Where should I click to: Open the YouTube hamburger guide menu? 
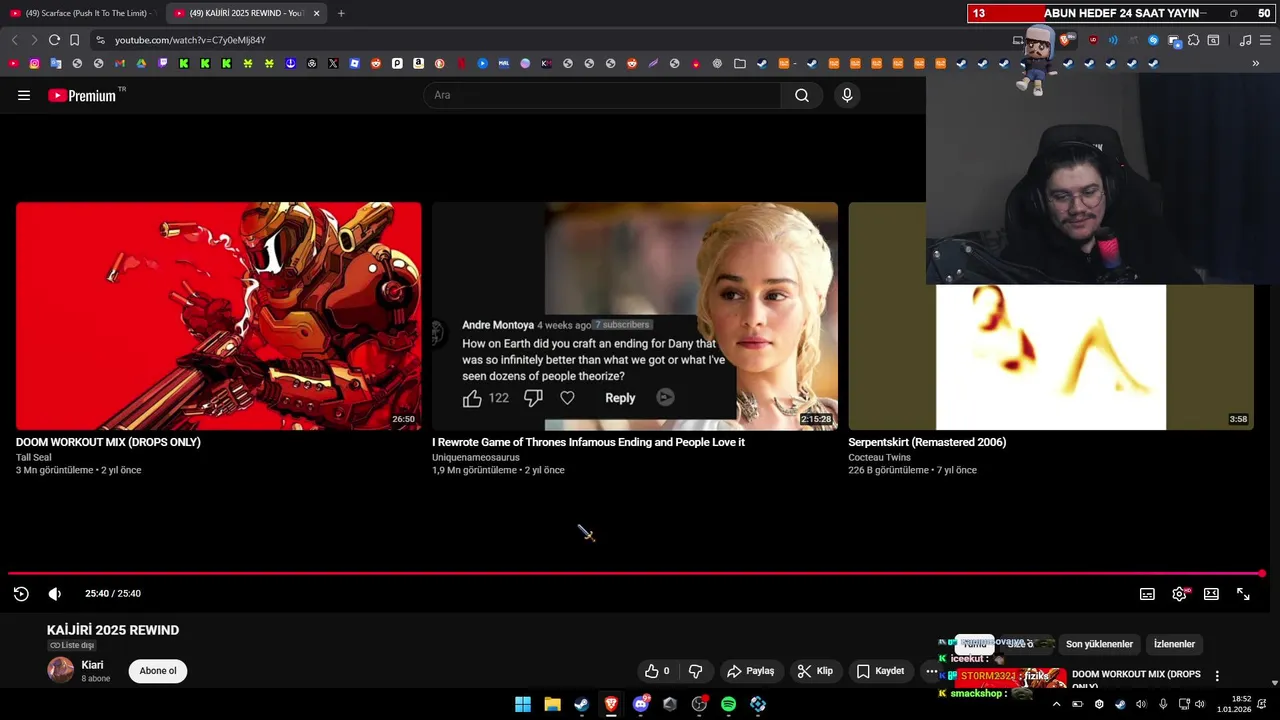24,95
